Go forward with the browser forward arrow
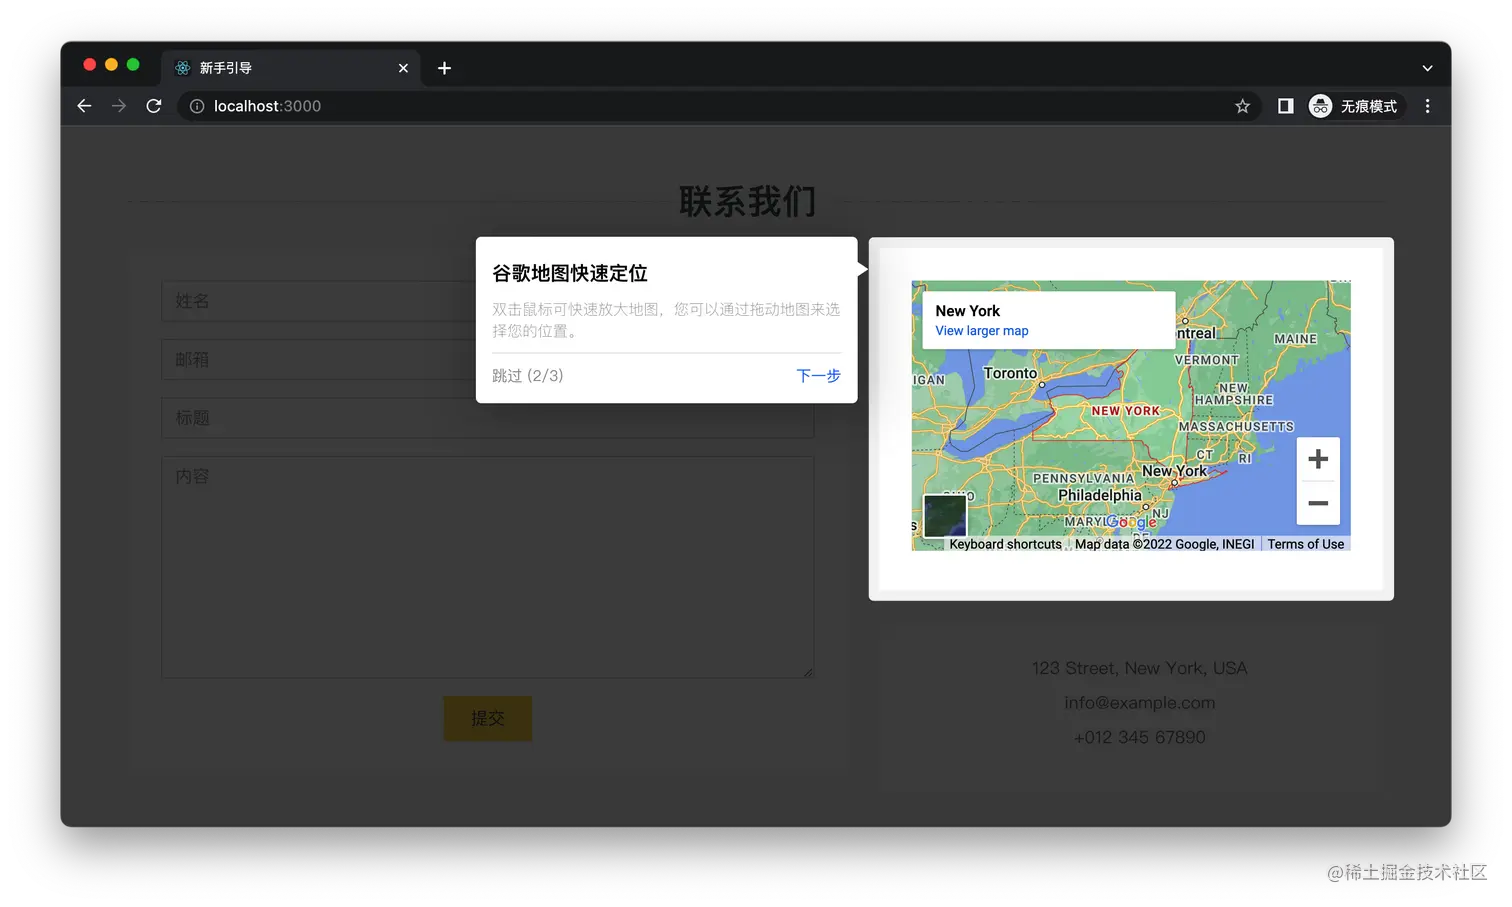 coord(119,106)
